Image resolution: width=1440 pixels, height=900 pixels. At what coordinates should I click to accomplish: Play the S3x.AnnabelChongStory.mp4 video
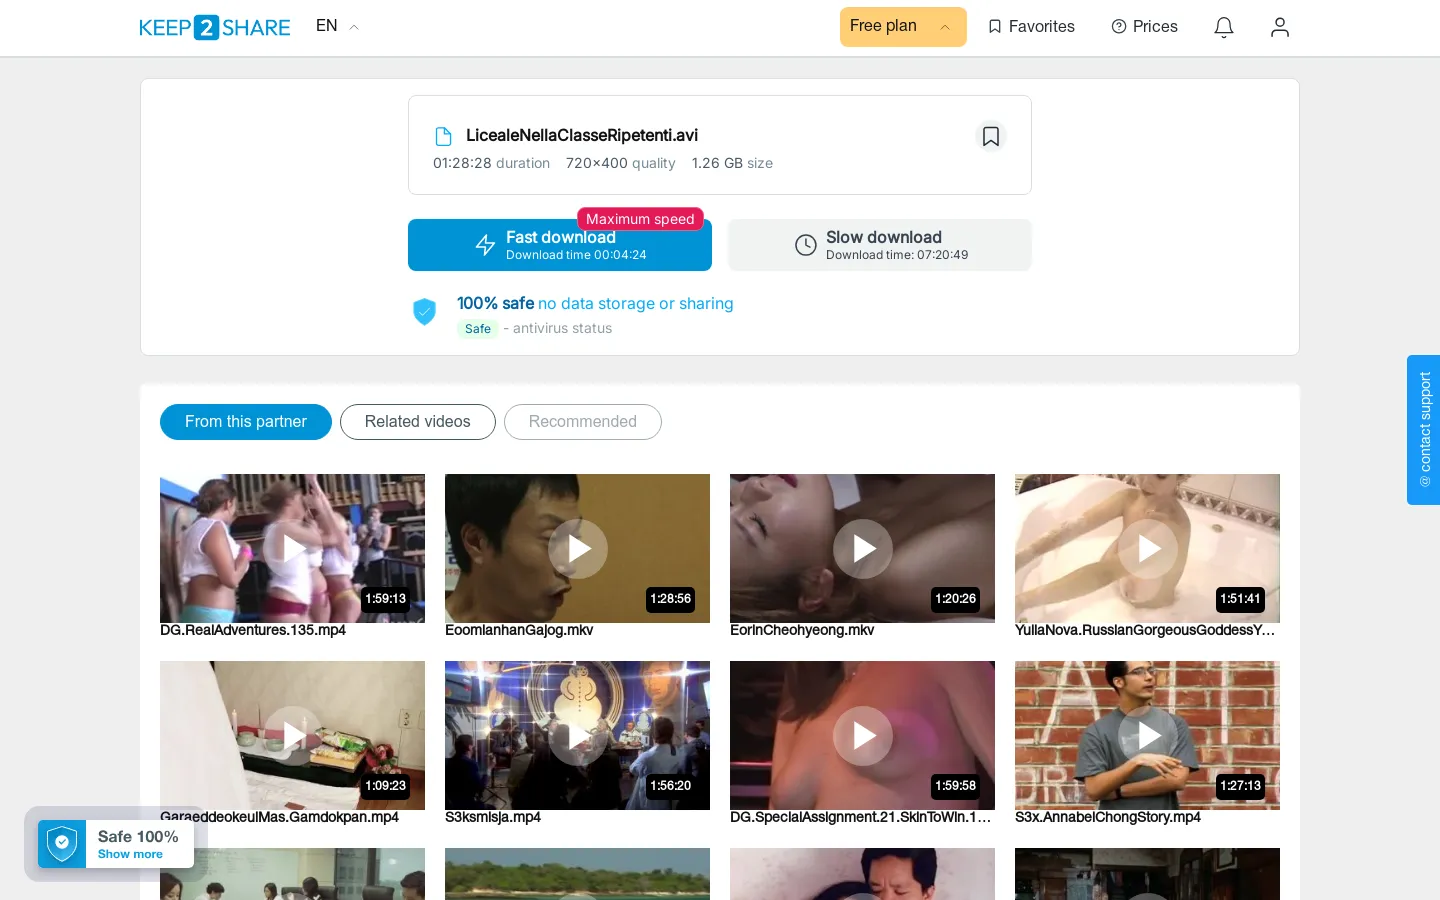tap(1147, 735)
